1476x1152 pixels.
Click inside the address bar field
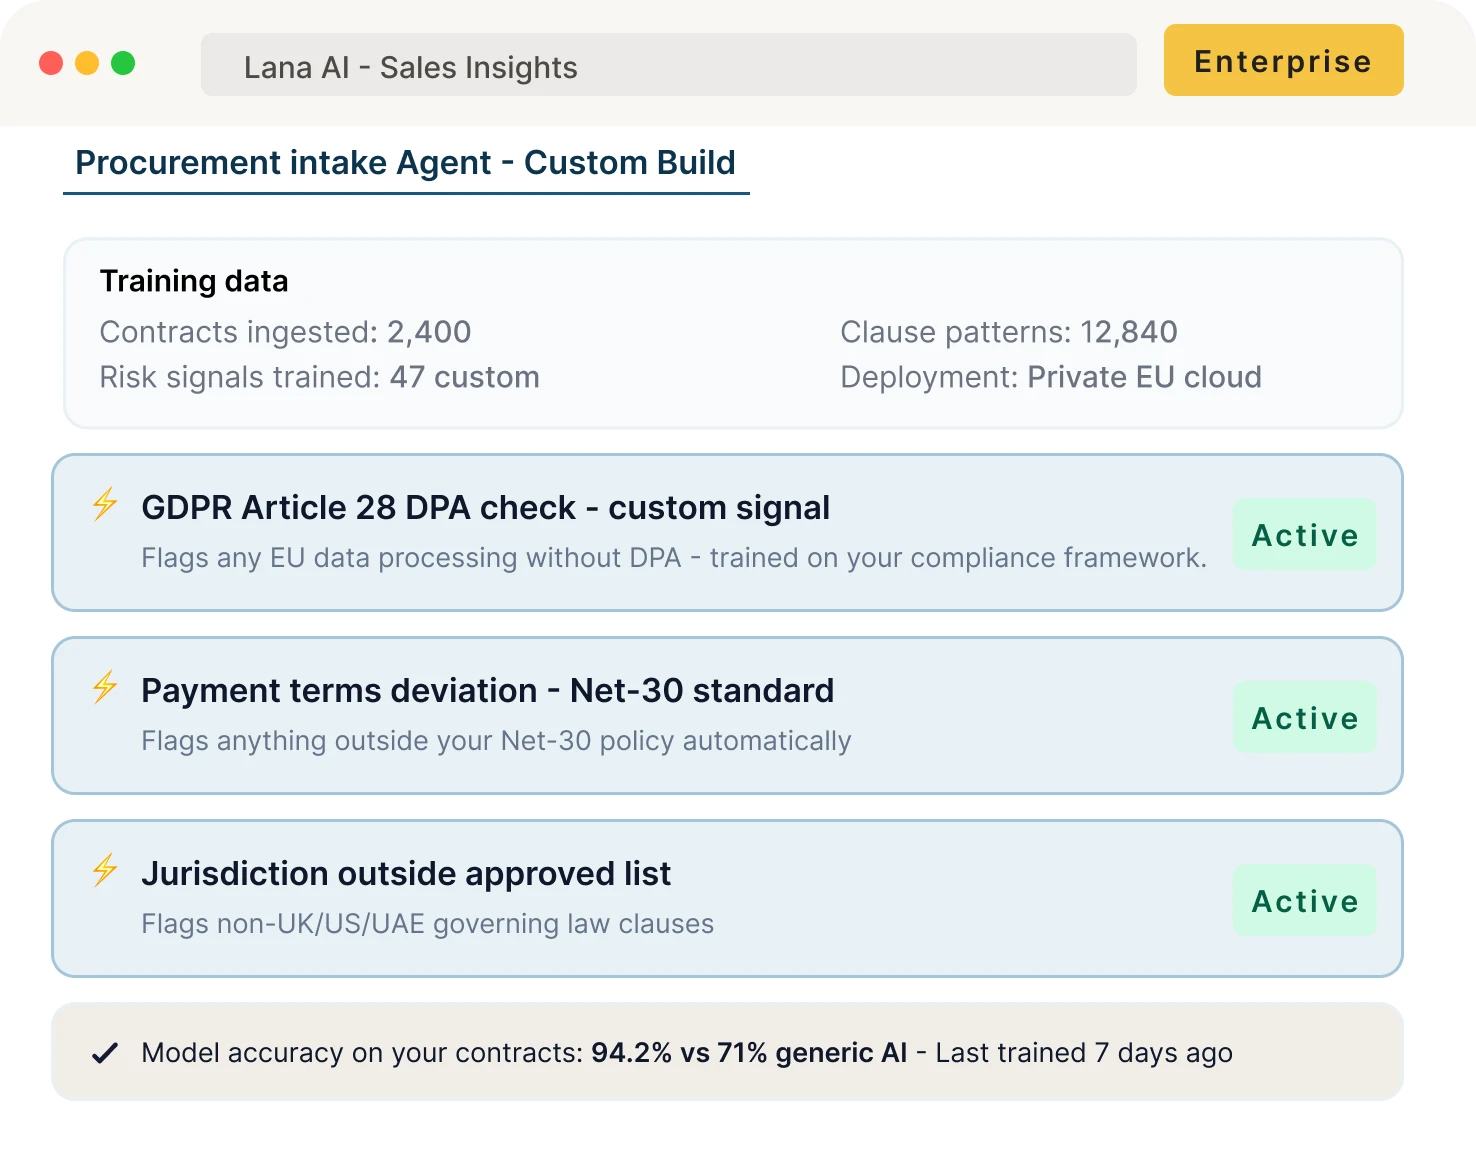pyautogui.click(x=668, y=64)
